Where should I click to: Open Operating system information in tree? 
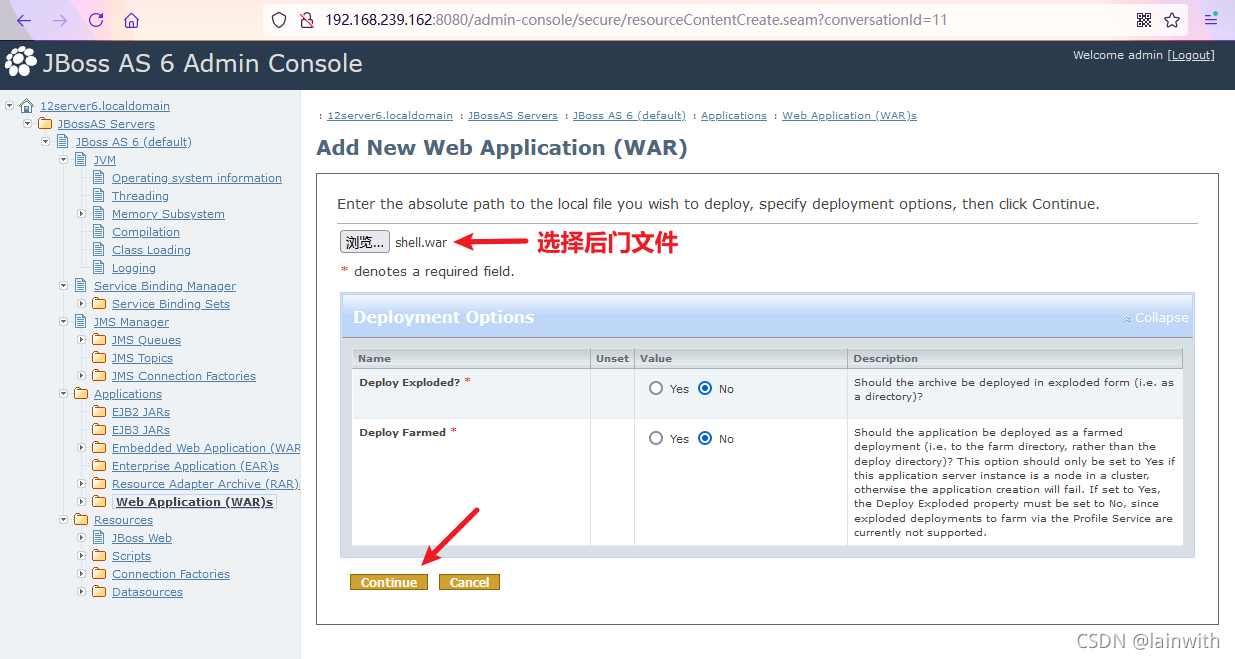pyautogui.click(x=196, y=178)
